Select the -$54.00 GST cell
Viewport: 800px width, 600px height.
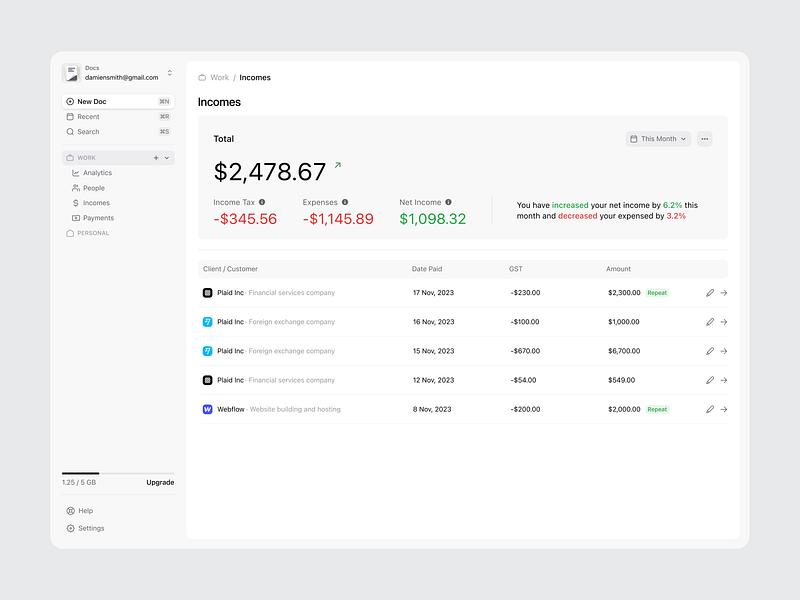[523, 380]
